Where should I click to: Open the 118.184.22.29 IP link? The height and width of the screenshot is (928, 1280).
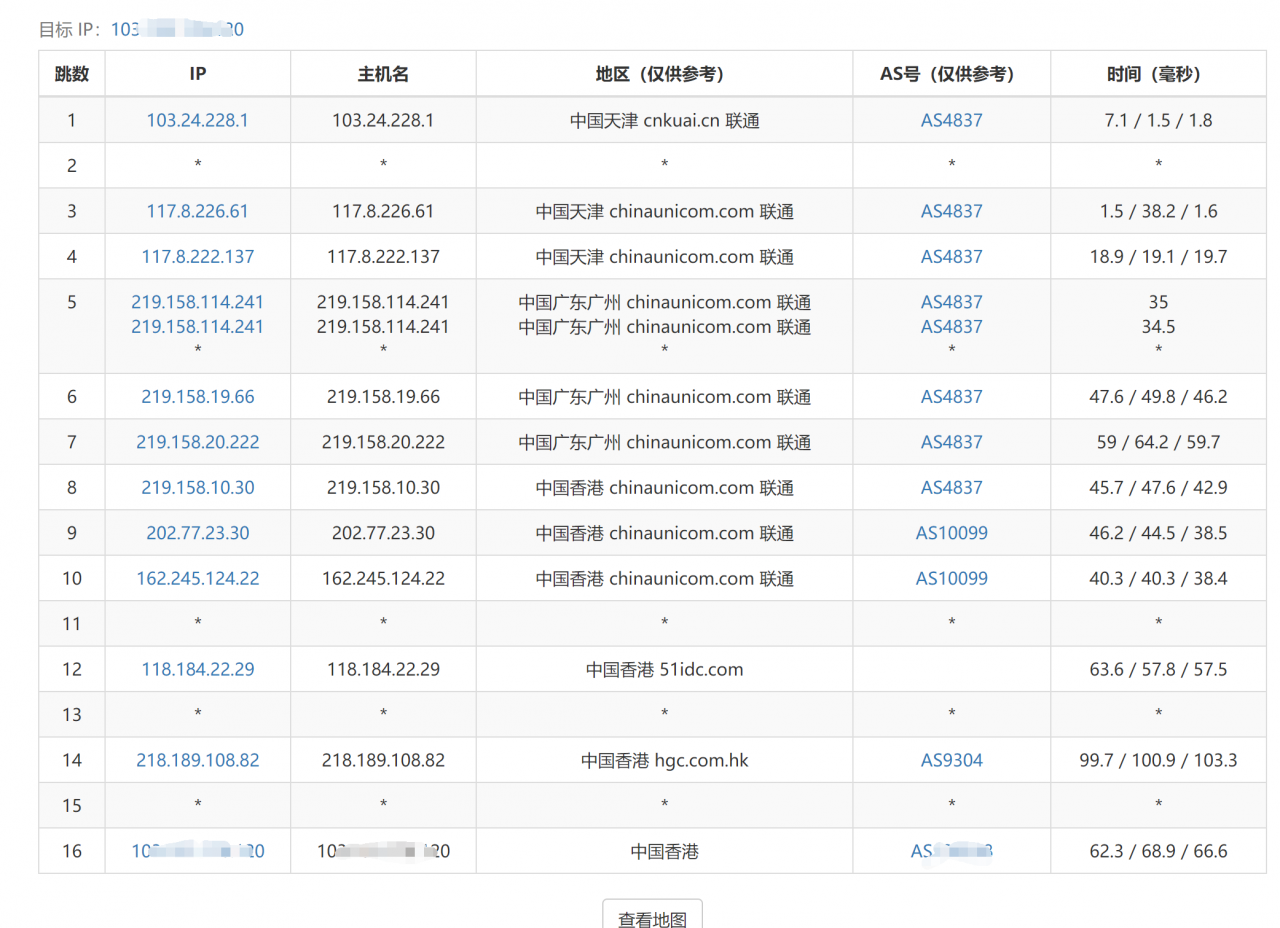tap(197, 669)
